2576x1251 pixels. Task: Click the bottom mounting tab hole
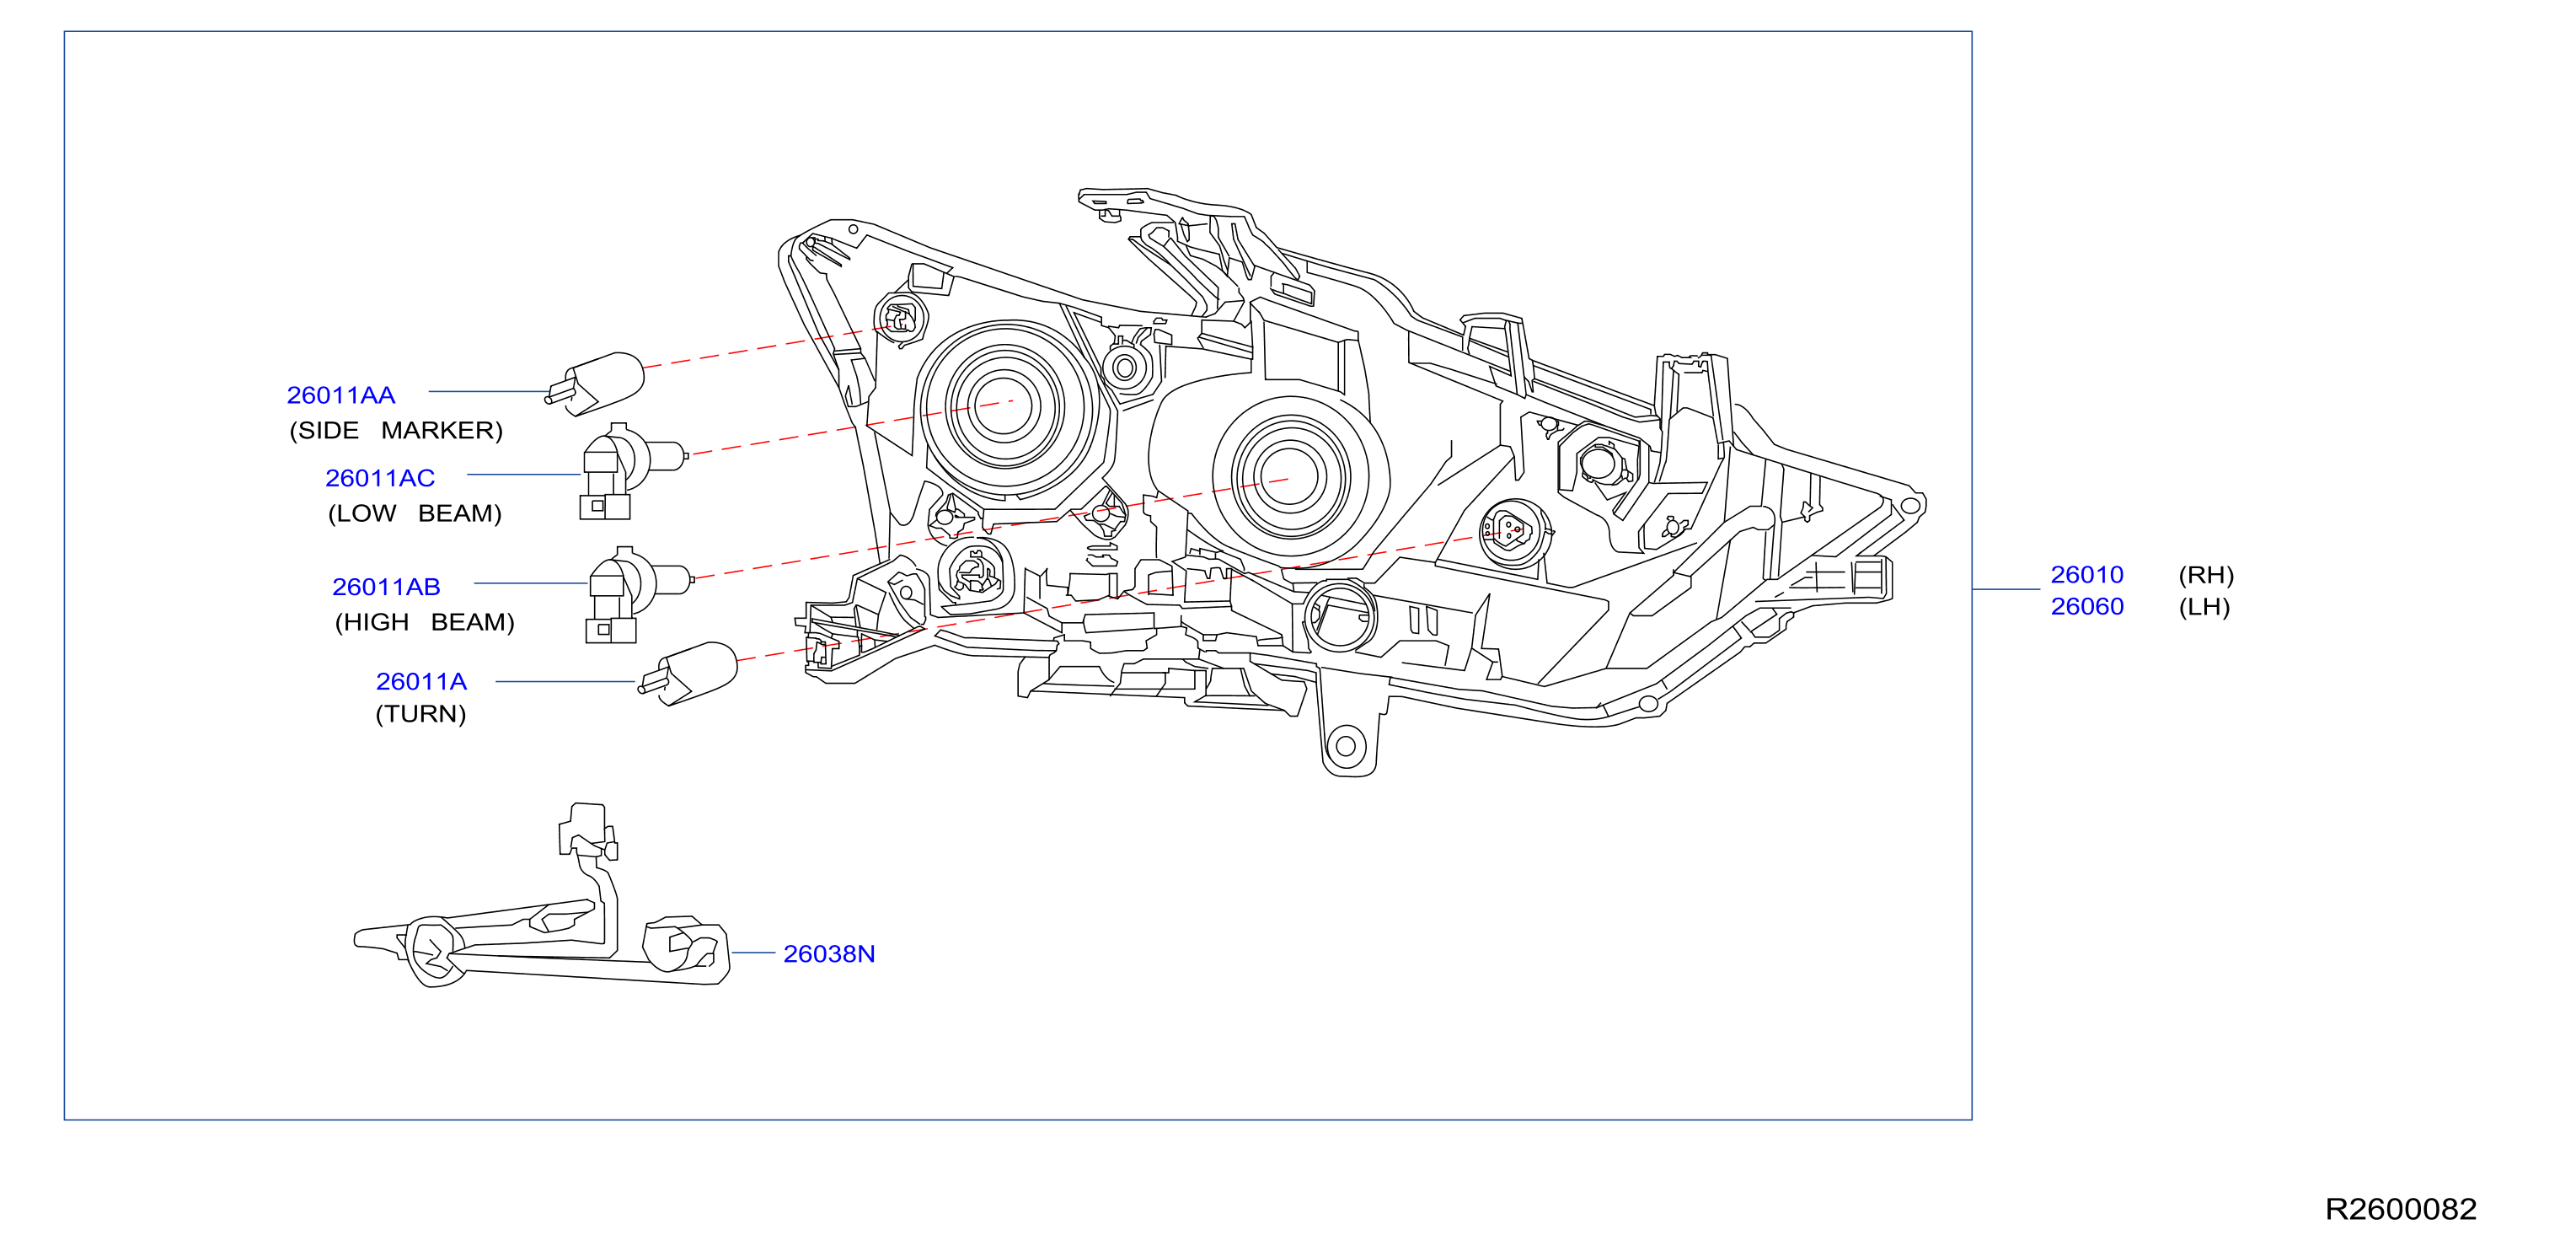(x=1345, y=746)
